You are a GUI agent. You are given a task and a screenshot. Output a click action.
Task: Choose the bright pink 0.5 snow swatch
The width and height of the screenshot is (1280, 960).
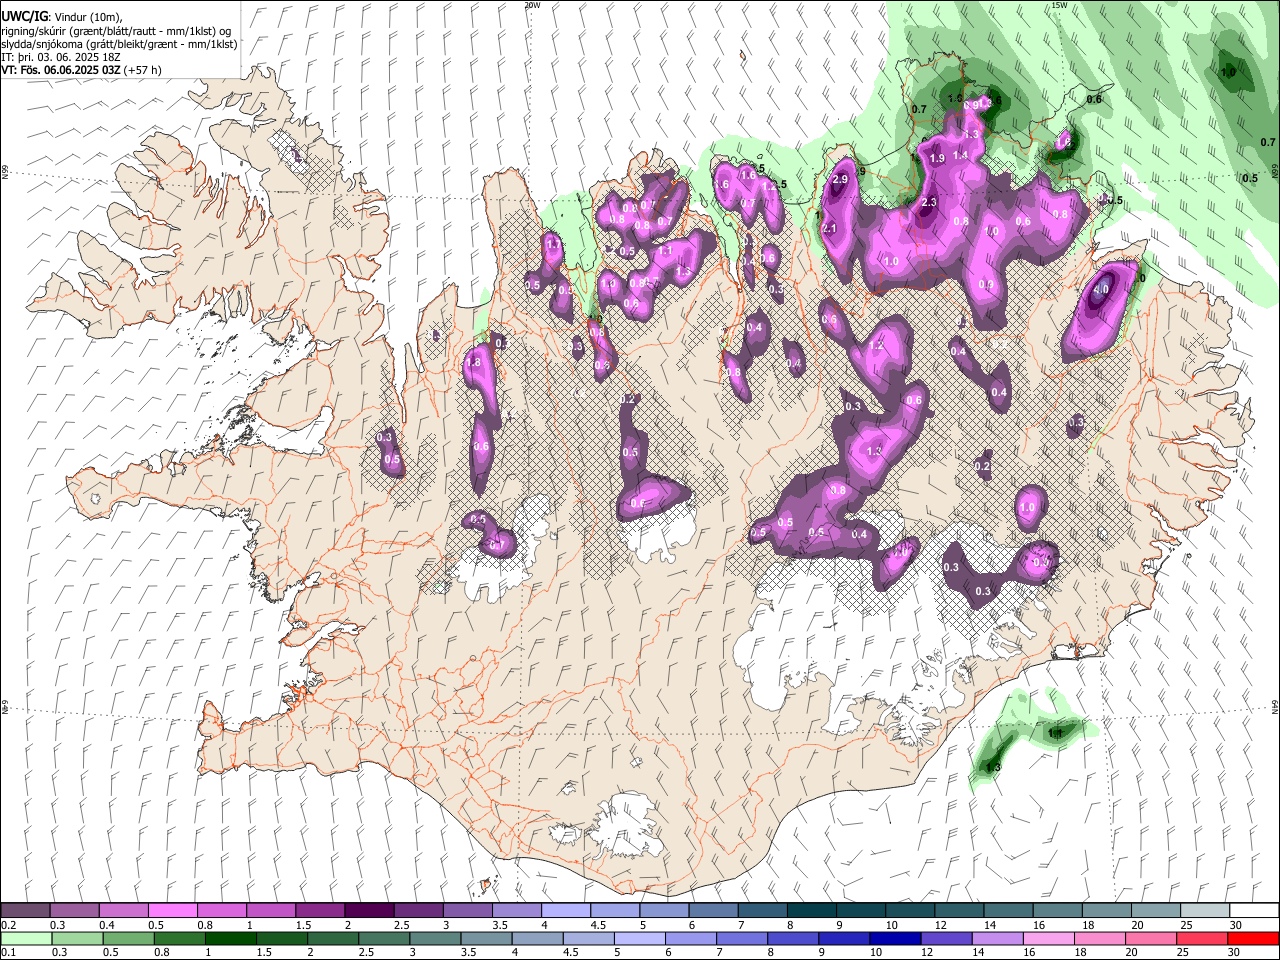172,910
